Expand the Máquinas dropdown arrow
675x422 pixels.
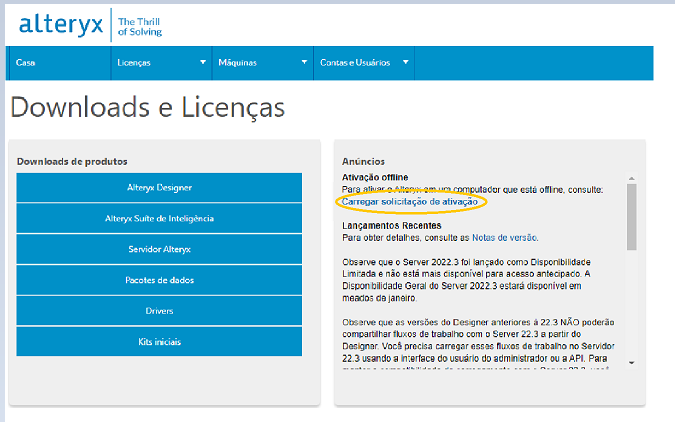click(304, 62)
